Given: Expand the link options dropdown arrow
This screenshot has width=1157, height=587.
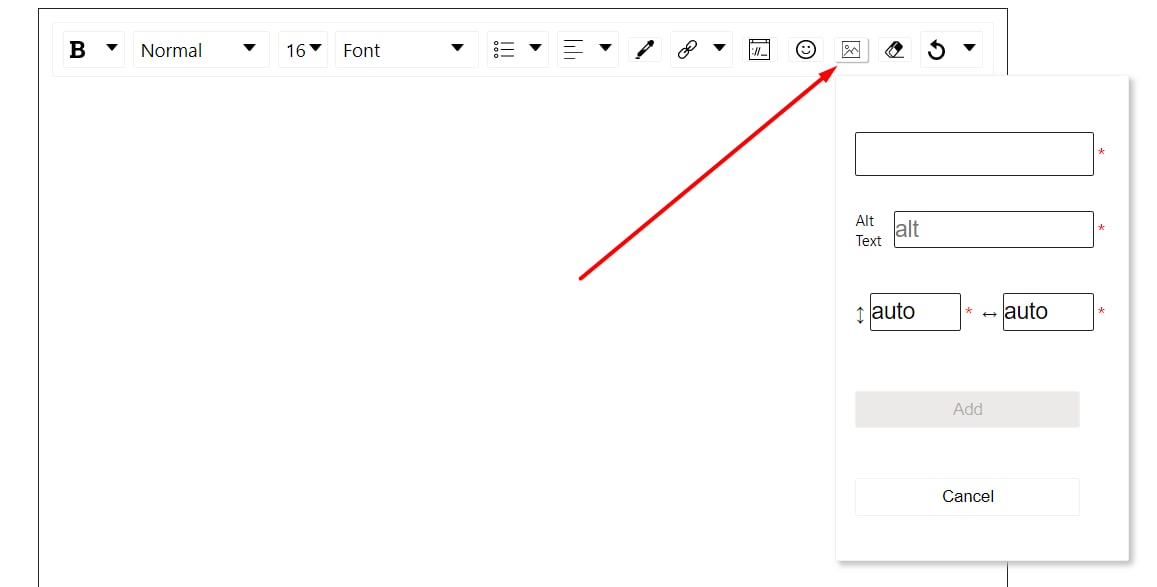Looking at the screenshot, I should 719,48.
